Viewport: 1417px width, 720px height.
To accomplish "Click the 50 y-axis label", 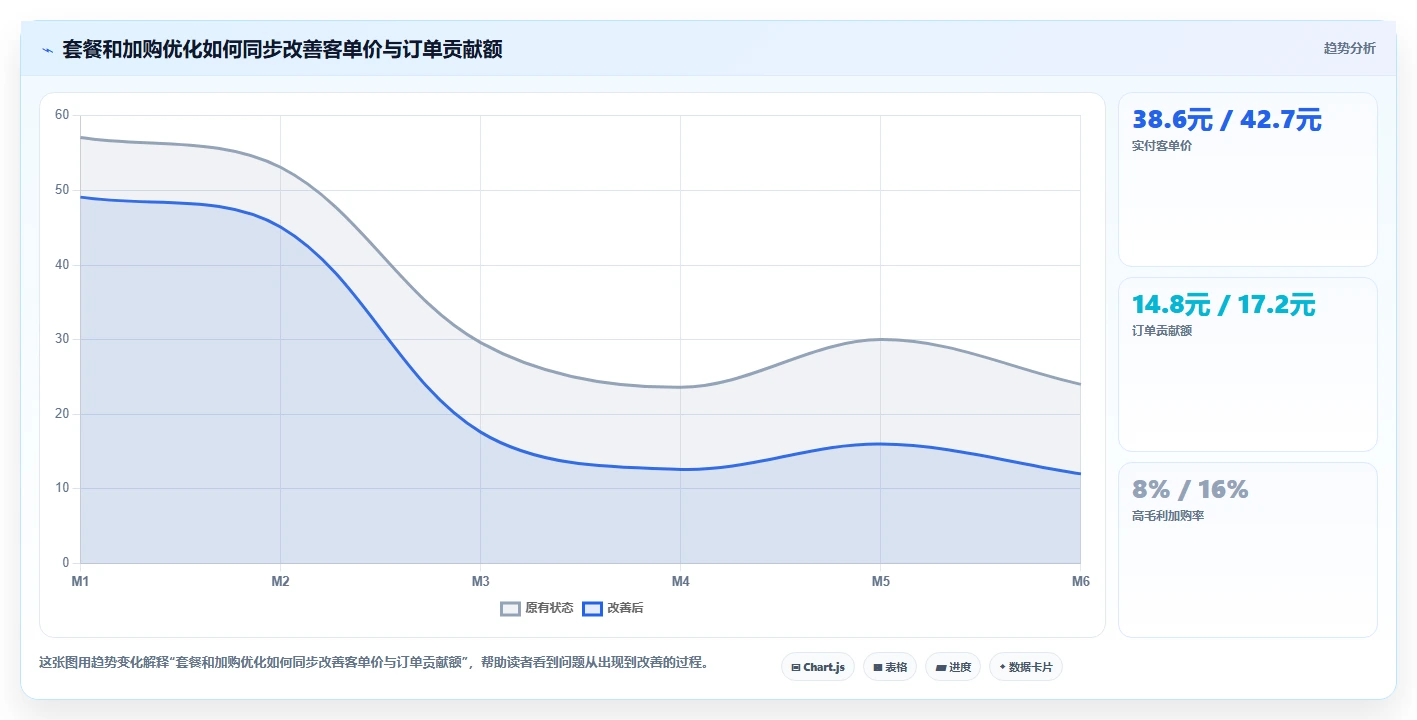I will pyautogui.click(x=62, y=190).
